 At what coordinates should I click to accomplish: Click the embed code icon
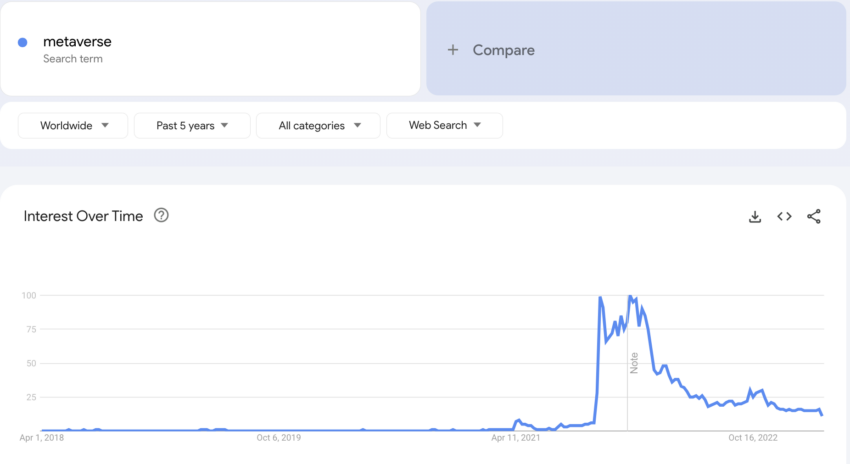coord(784,217)
